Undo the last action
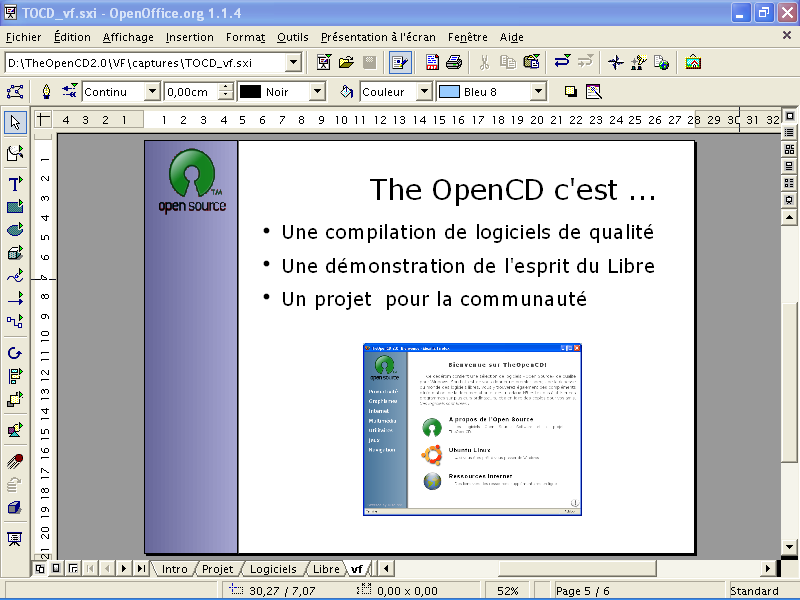 click(x=562, y=62)
